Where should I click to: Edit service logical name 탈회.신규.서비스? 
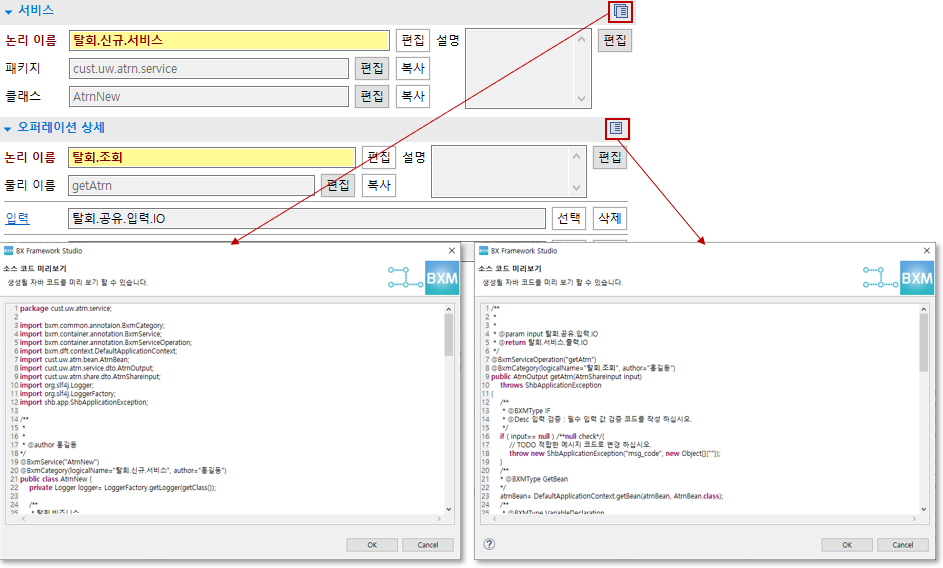[413, 40]
